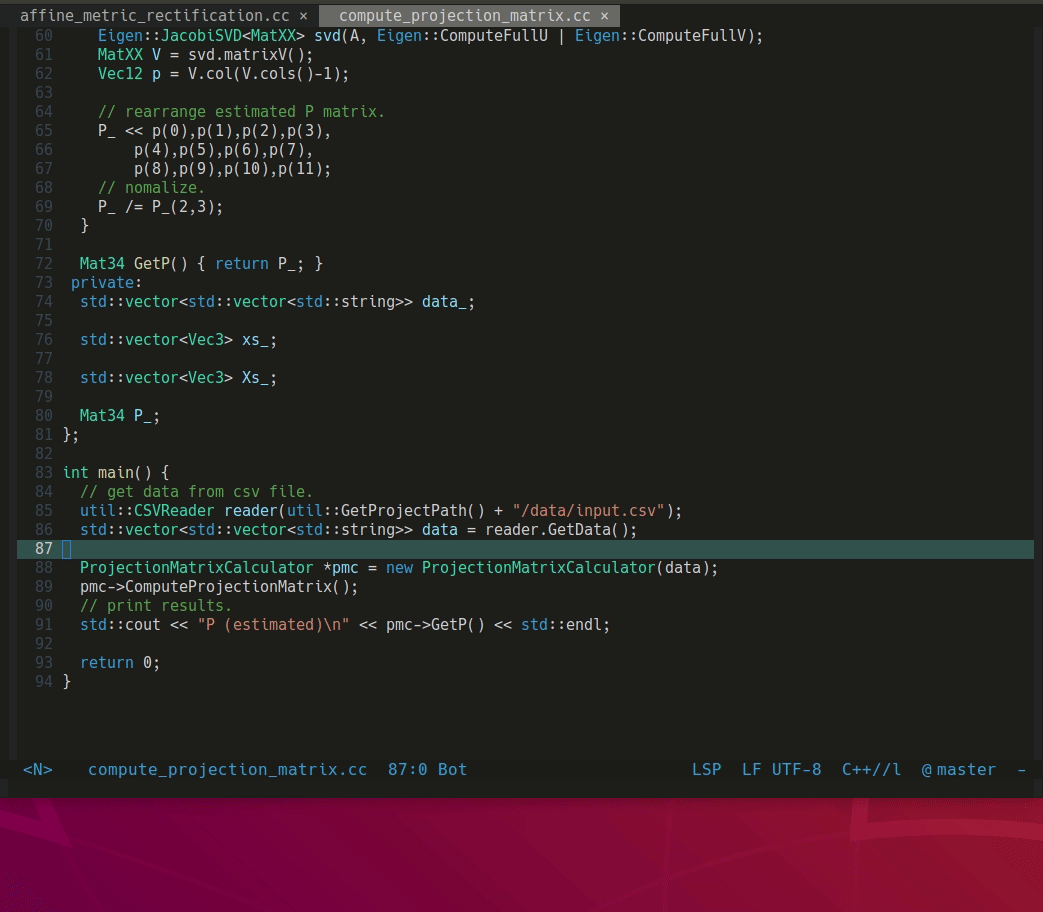
Task: Click the @master git branch indicator
Action: tap(959, 770)
